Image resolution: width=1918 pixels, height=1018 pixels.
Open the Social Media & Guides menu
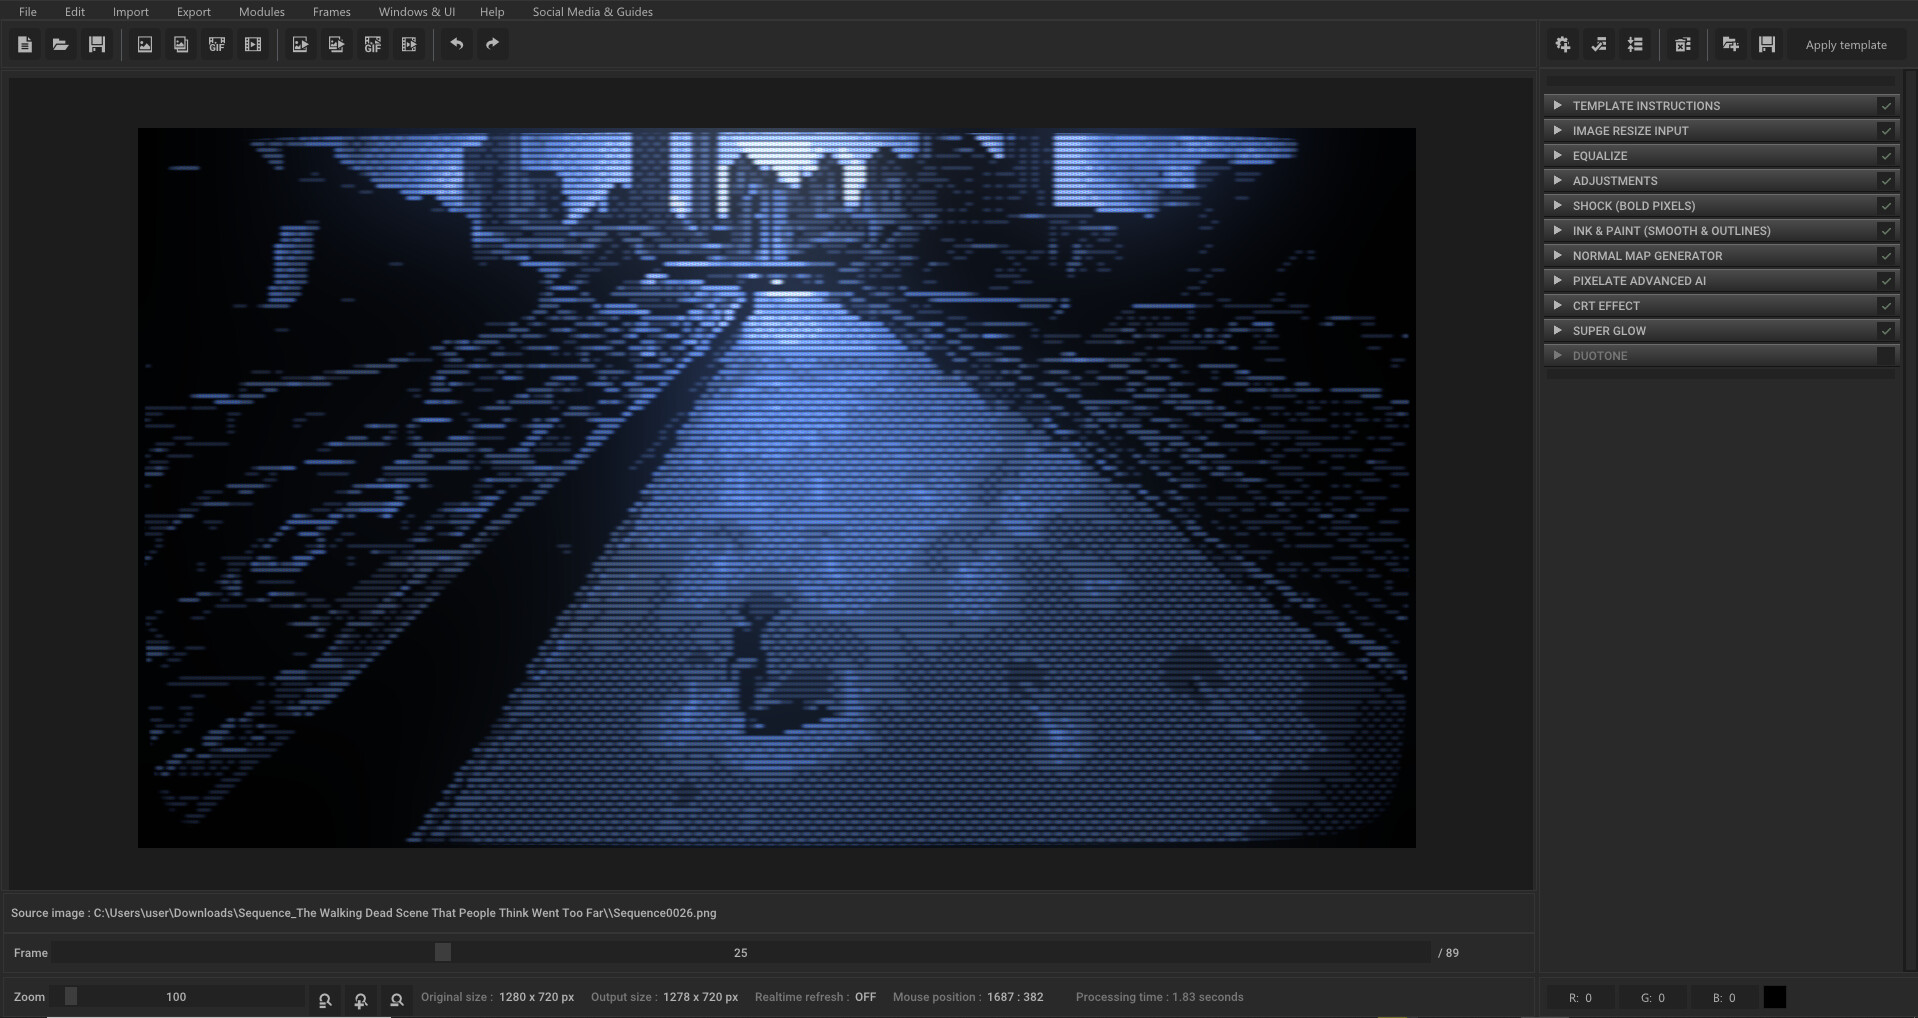pos(592,12)
